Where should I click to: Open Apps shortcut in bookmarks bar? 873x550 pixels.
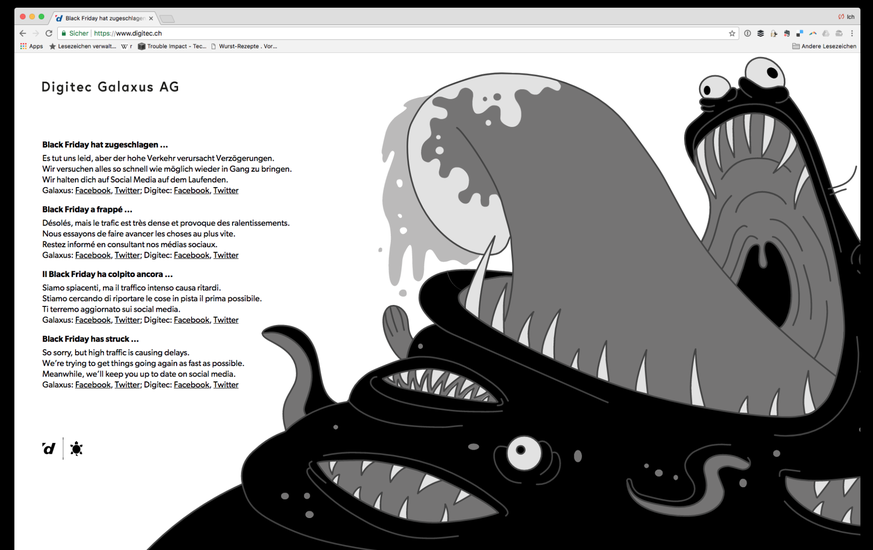tap(31, 46)
